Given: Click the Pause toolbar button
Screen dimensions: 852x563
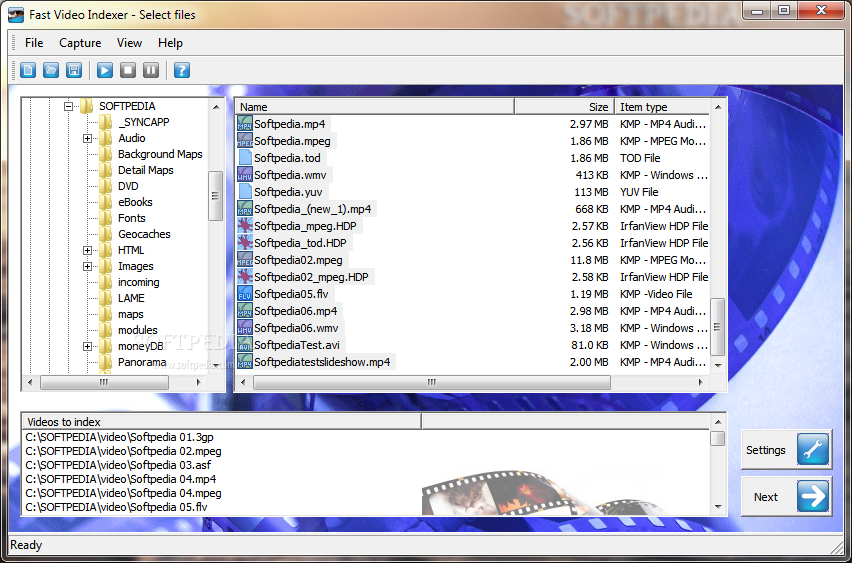Looking at the screenshot, I should (x=151, y=70).
